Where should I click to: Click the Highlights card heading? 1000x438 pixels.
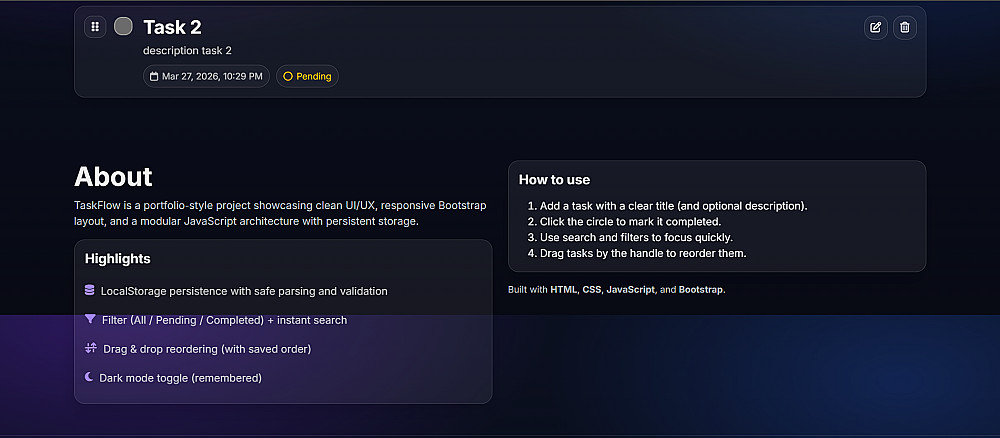tap(118, 258)
